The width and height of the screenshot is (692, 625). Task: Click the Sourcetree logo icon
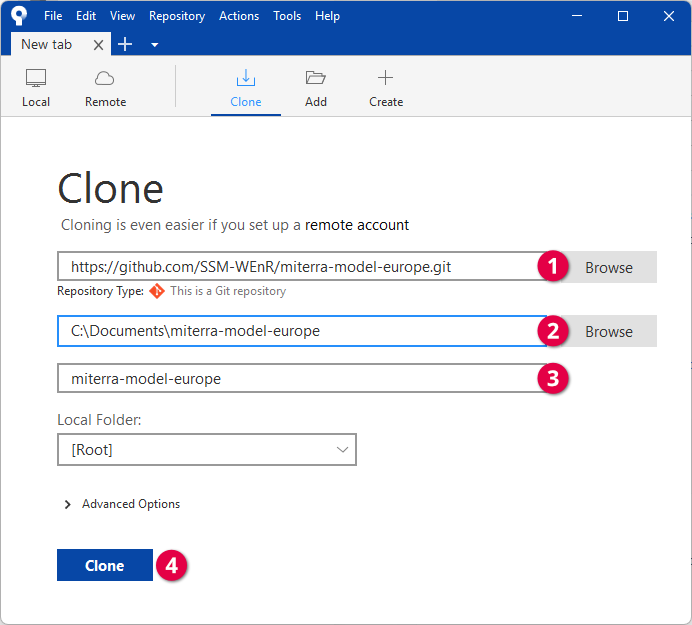click(x=19, y=15)
